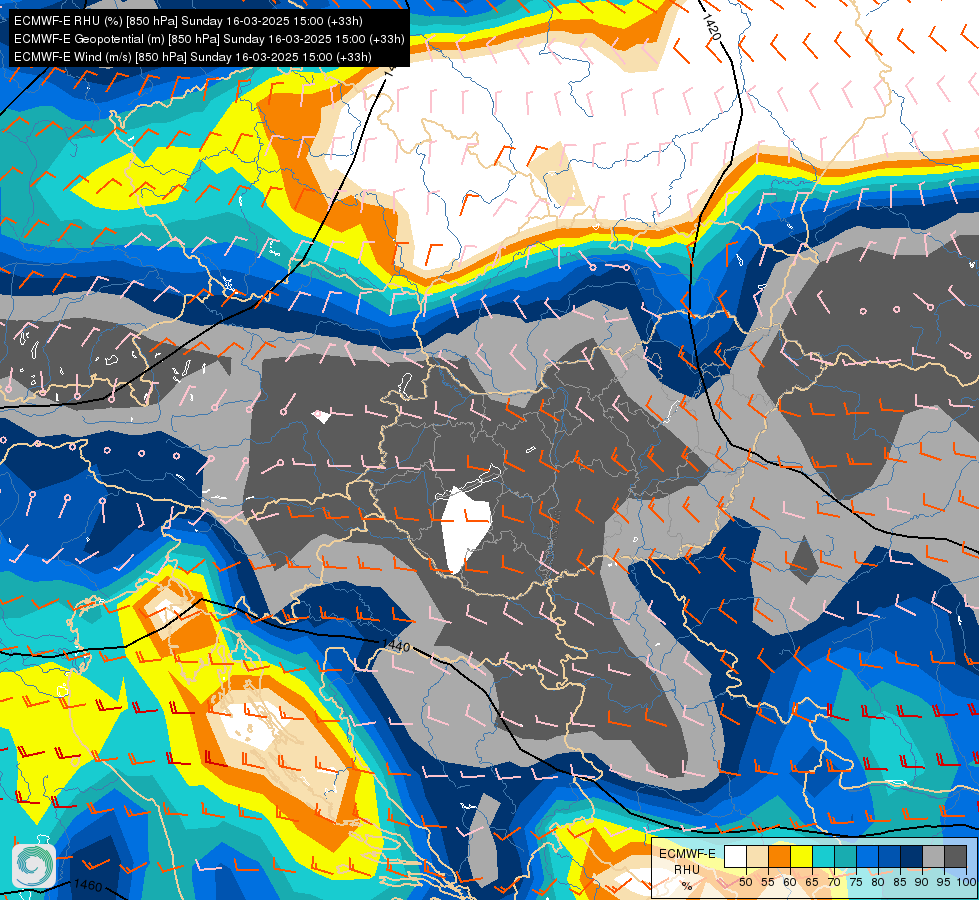
Task: Click the swirl logo icon at bottom-left
Action: pyautogui.click(x=34, y=866)
